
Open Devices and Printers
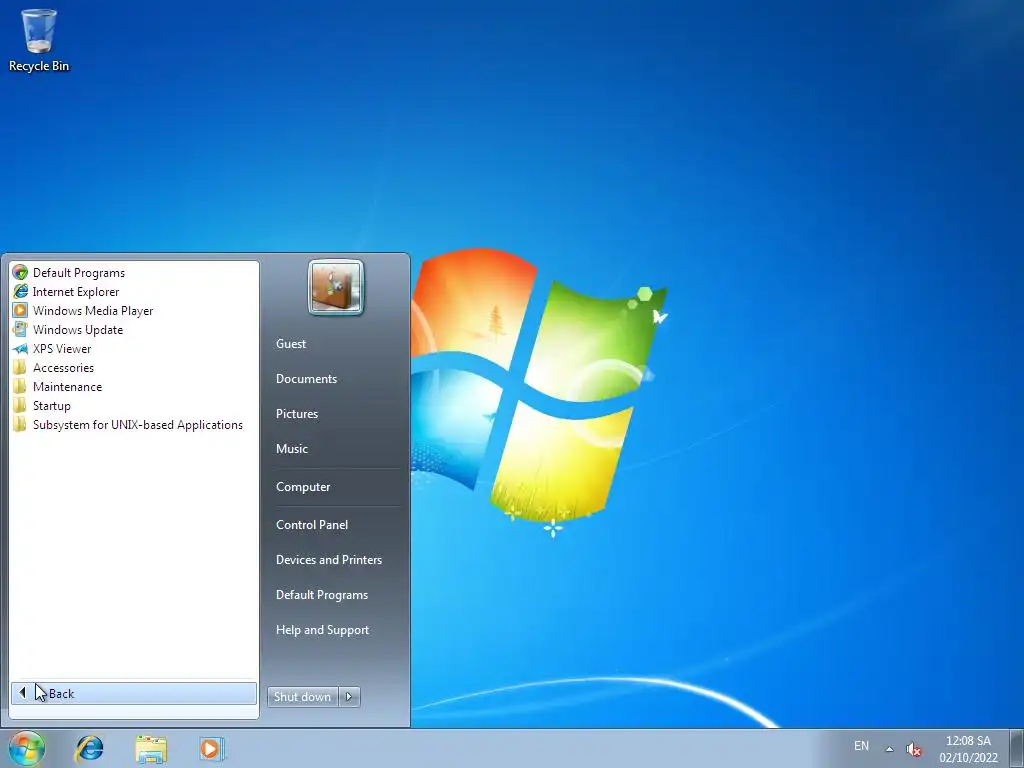328,560
